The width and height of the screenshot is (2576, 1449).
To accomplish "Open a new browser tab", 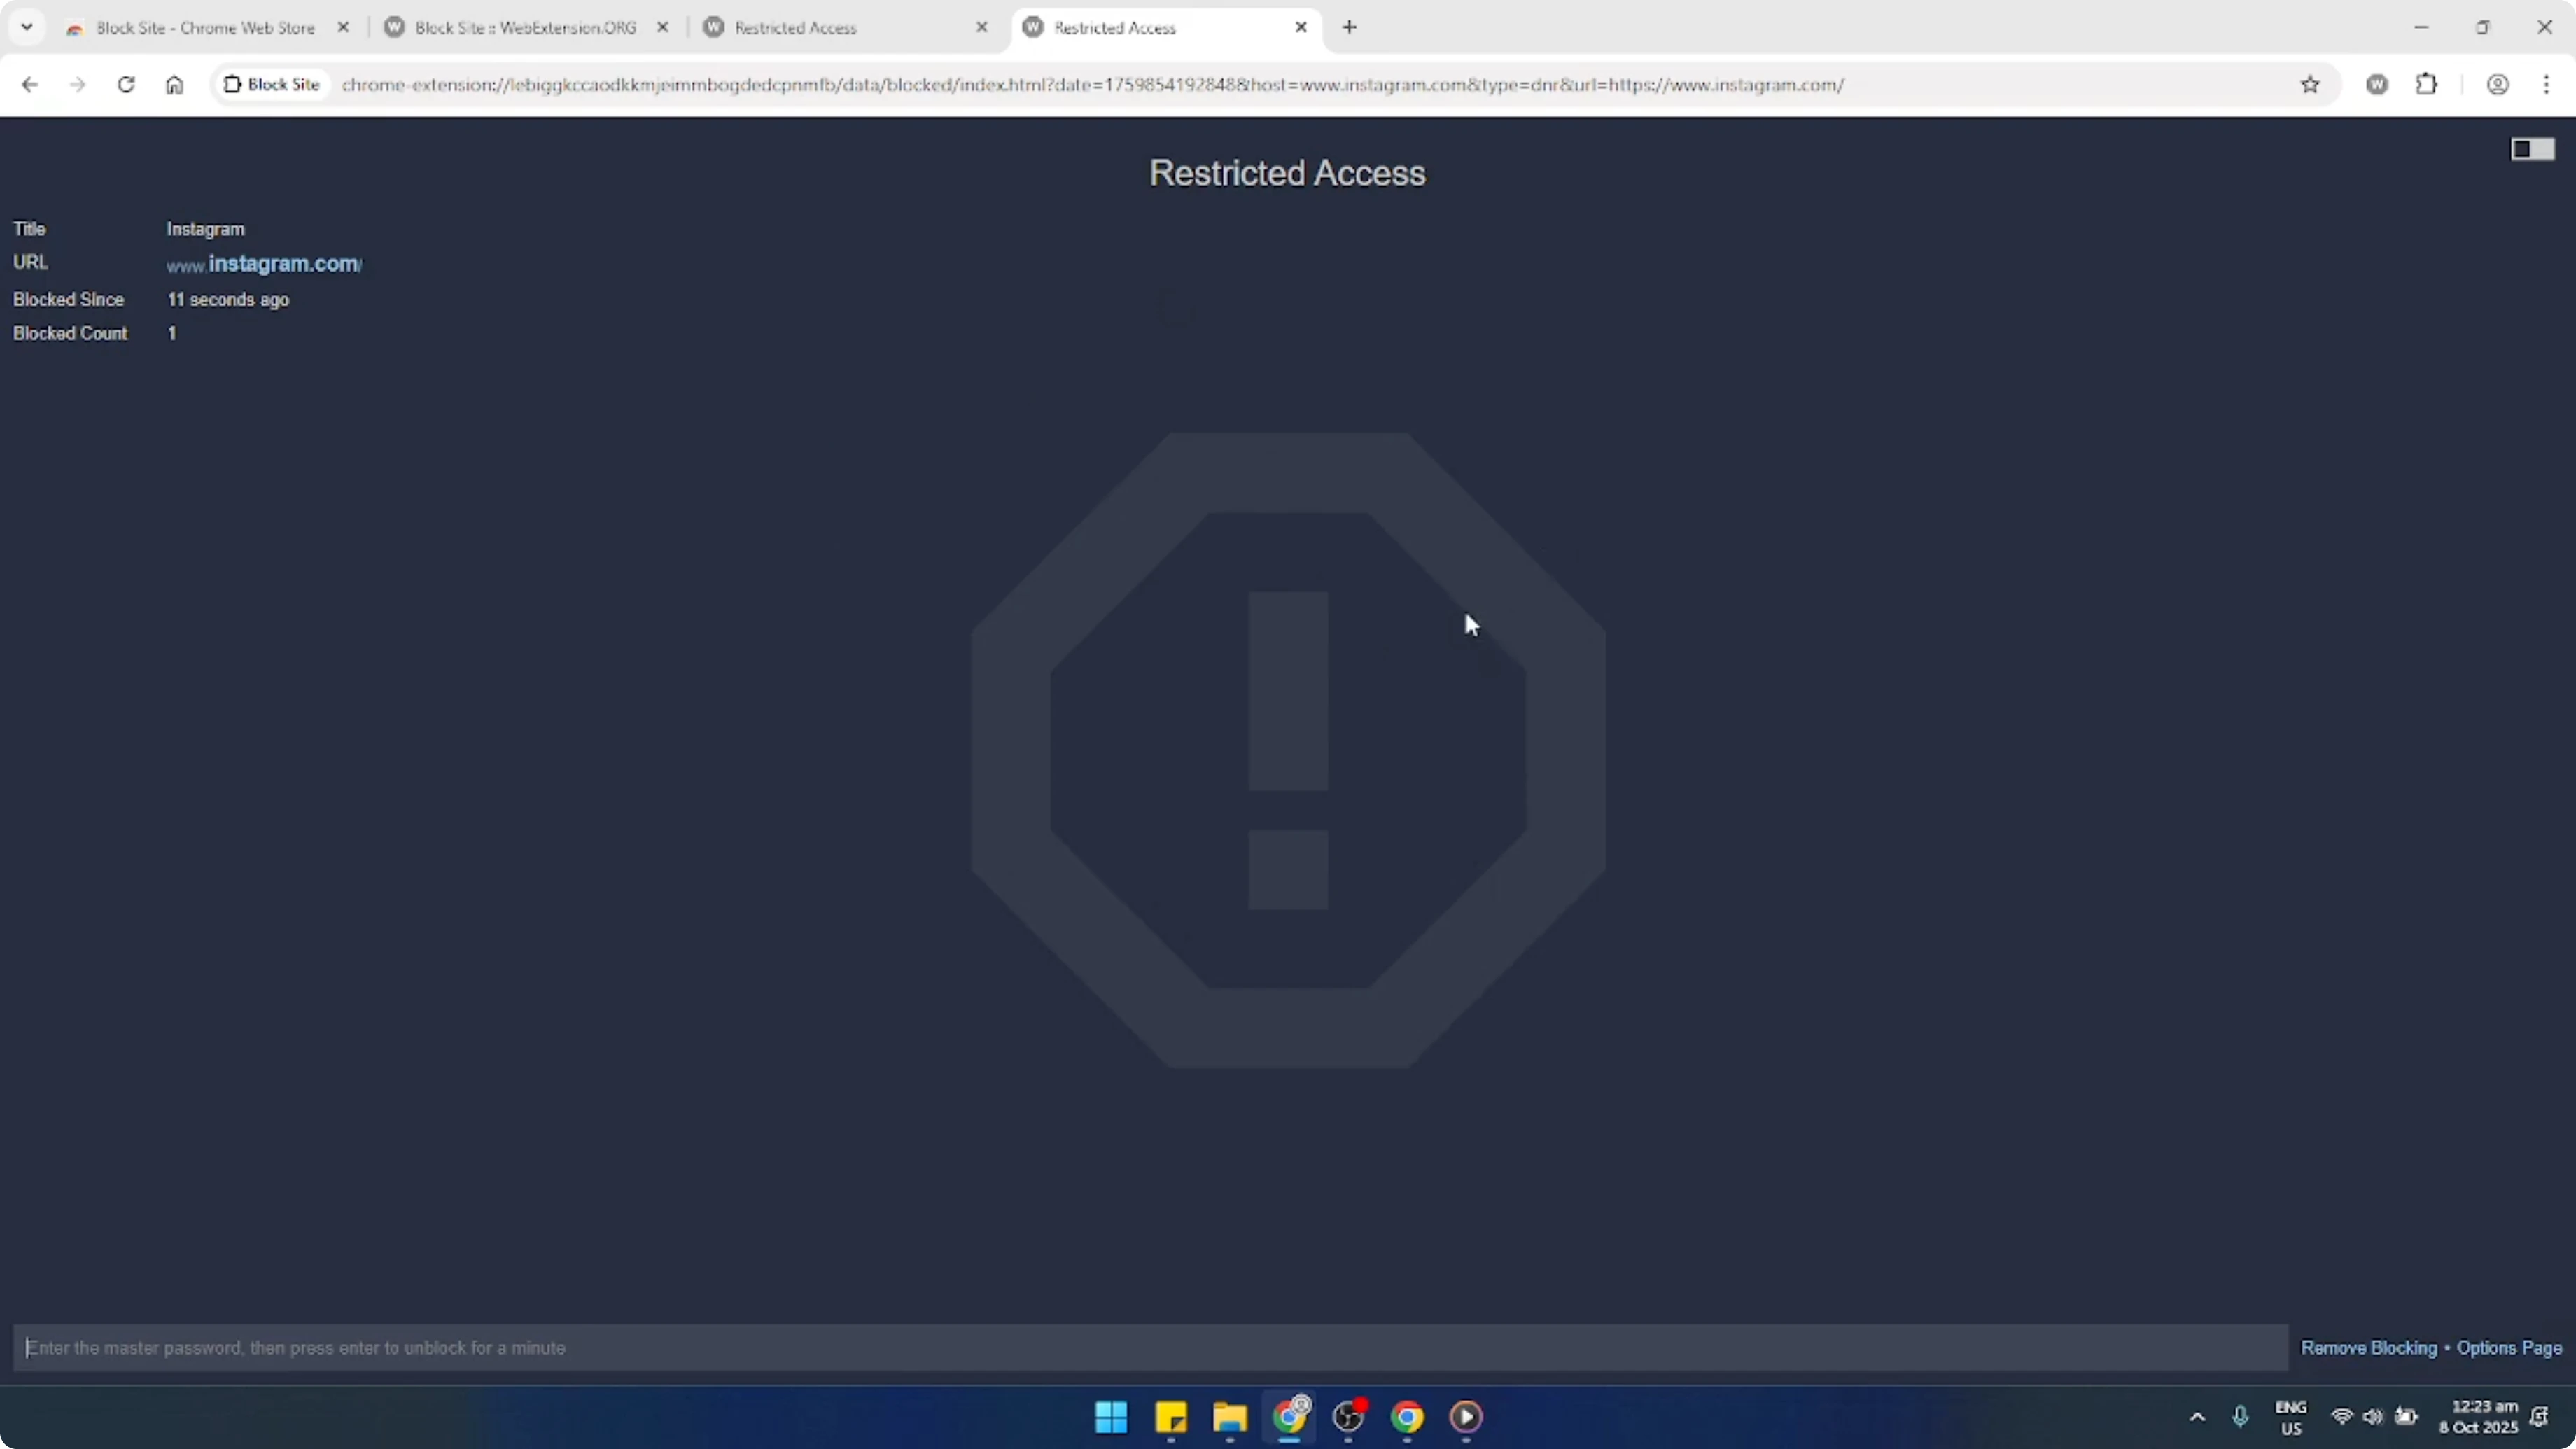I will 1349,27.
